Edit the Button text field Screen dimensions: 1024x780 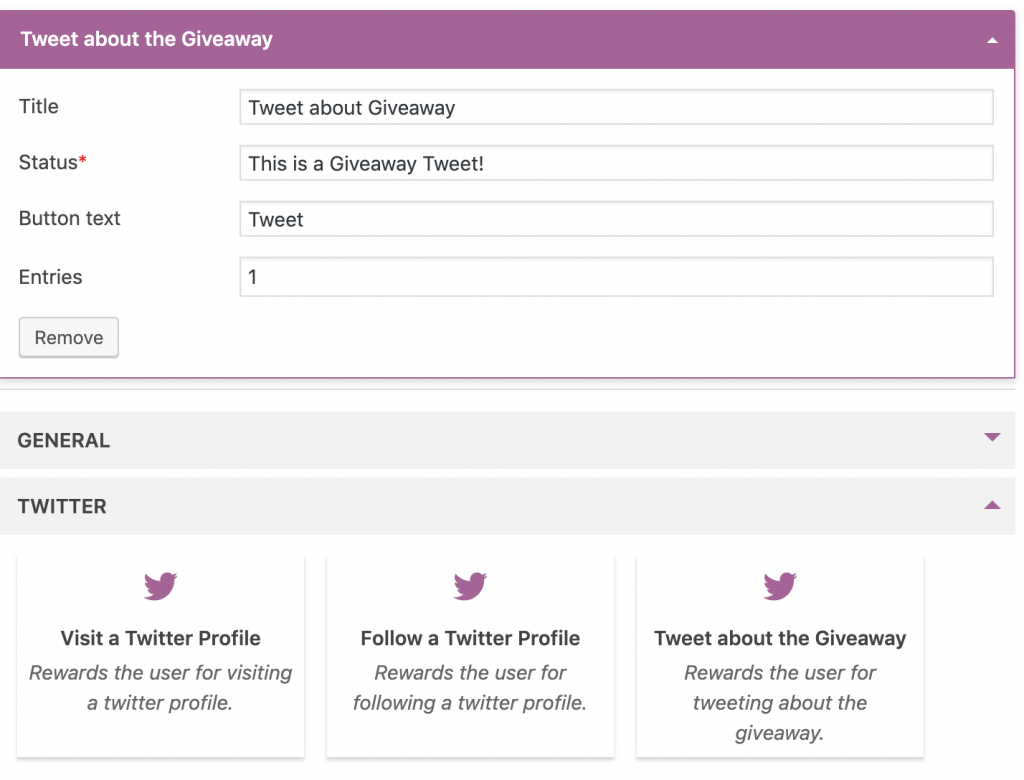click(x=616, y=219)
